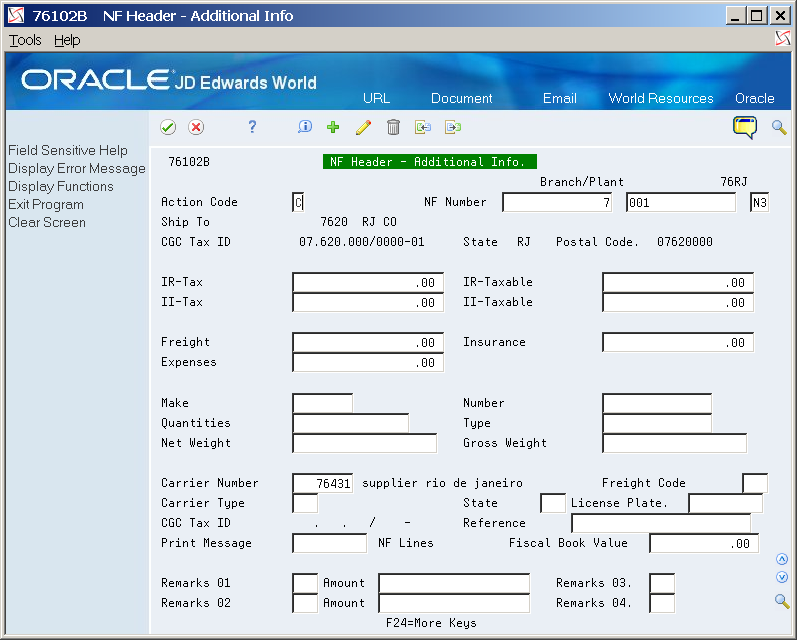The image size is (797, 640).
Task: Click the green plus add icon
Action: tap(333, 127)
